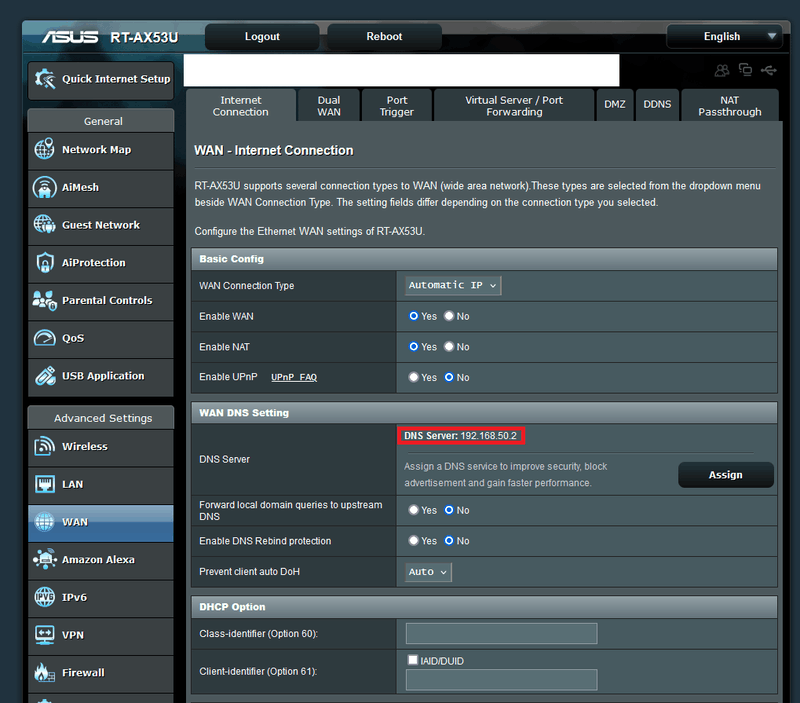Viewport: 800px width, 703px height.
Task: Click the network devices status icon
Action: 745,70
